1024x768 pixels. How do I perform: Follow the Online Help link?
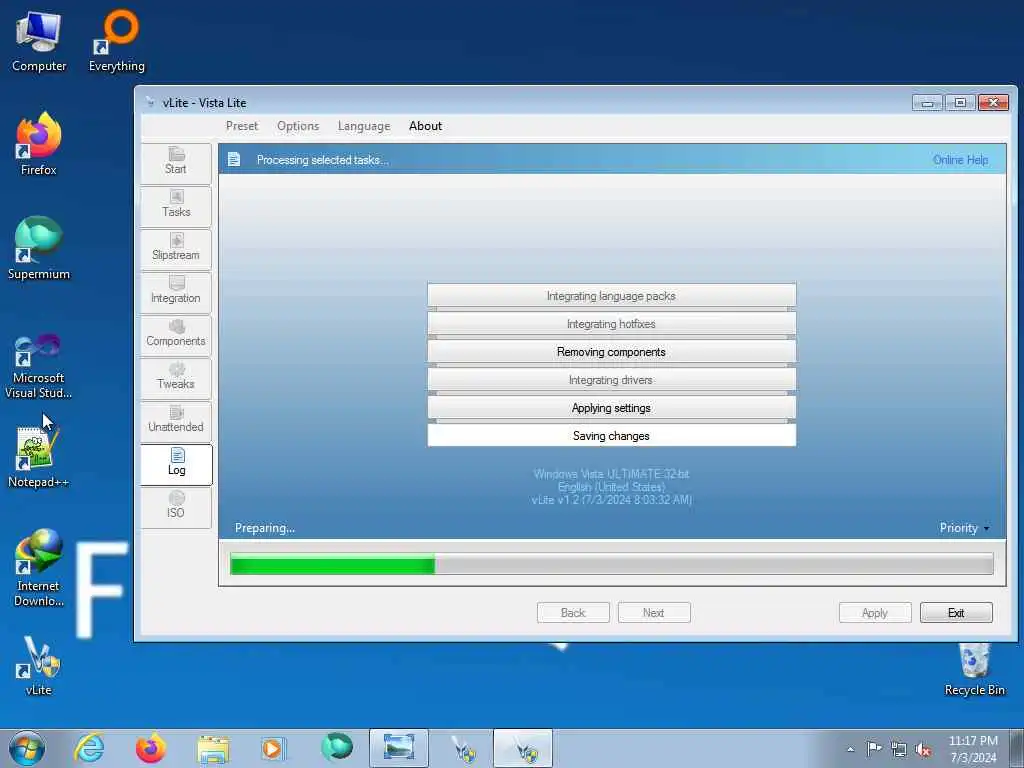click(x=960, y=160)
